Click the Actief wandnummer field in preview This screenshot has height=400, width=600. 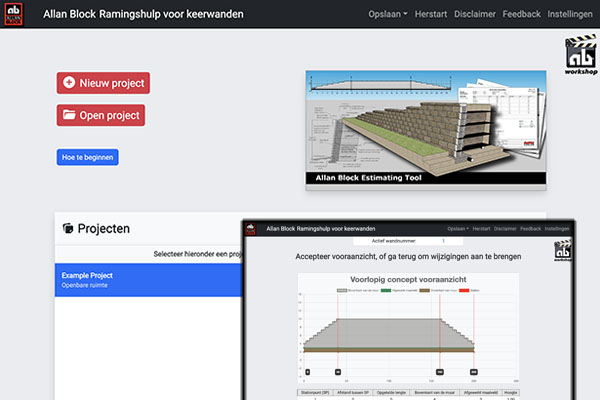point(408,241)
